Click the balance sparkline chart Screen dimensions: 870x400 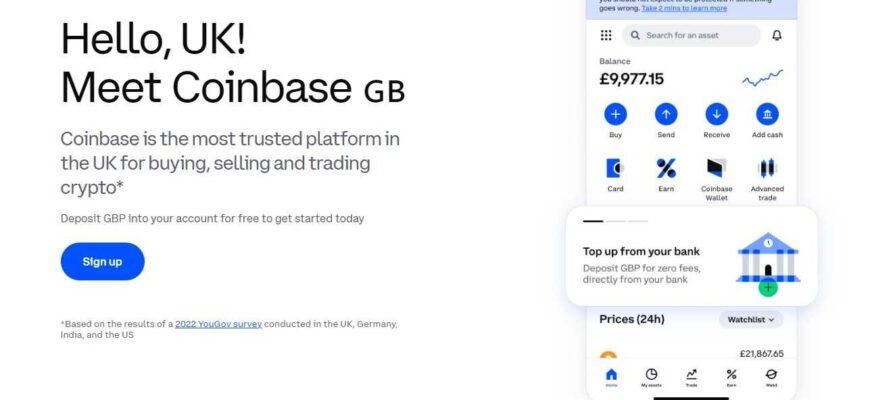tap(762, 78)
